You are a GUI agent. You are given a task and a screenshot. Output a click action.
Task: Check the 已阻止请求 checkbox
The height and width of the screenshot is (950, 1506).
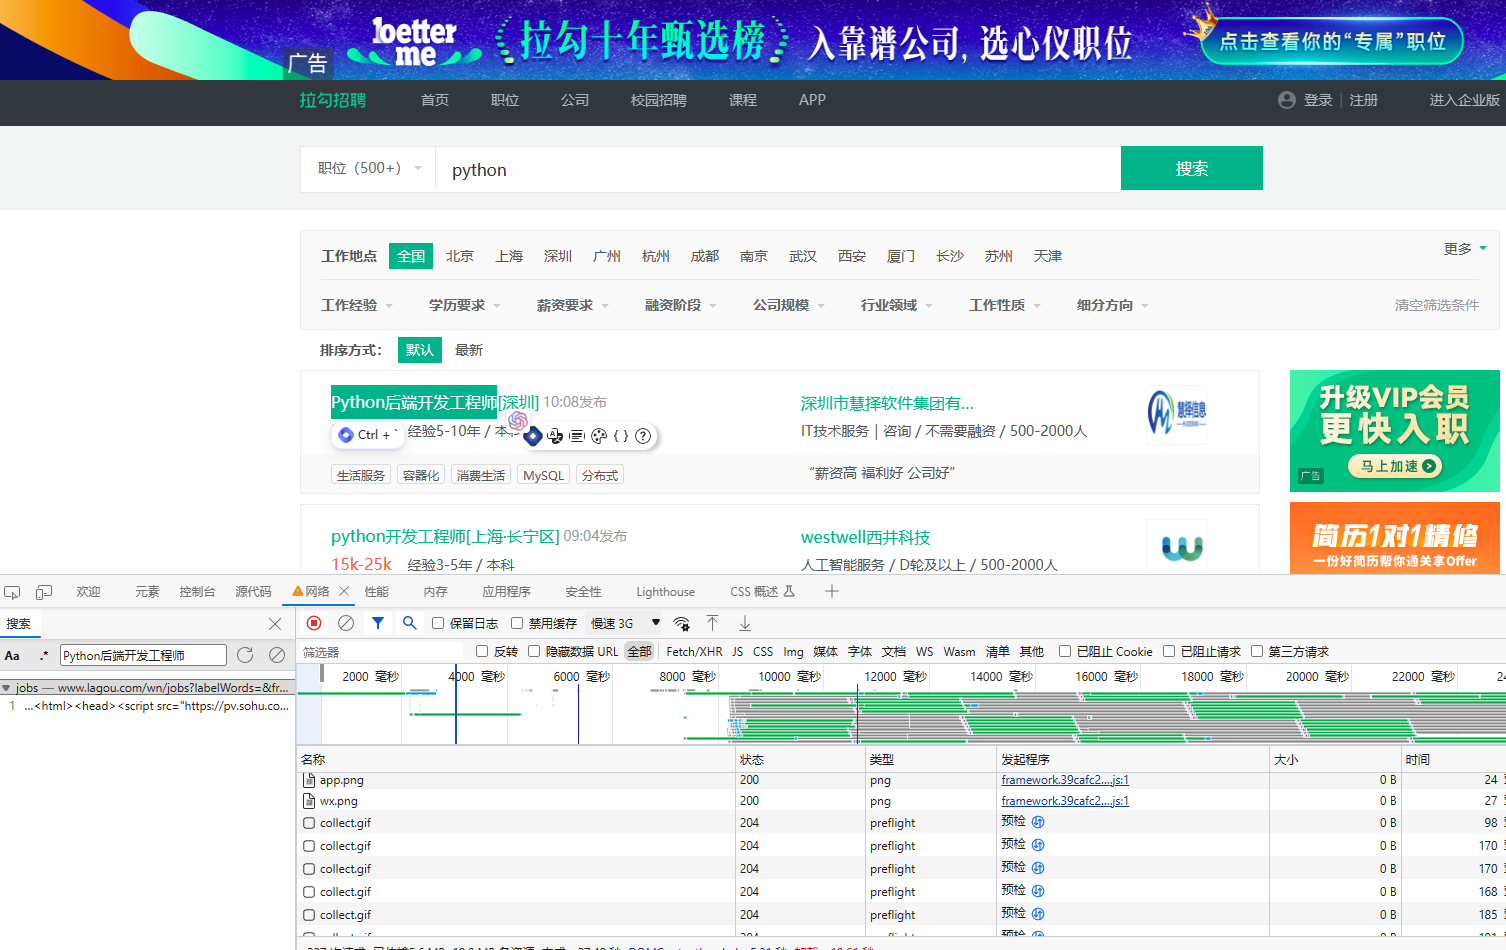tap(1169, 651)
